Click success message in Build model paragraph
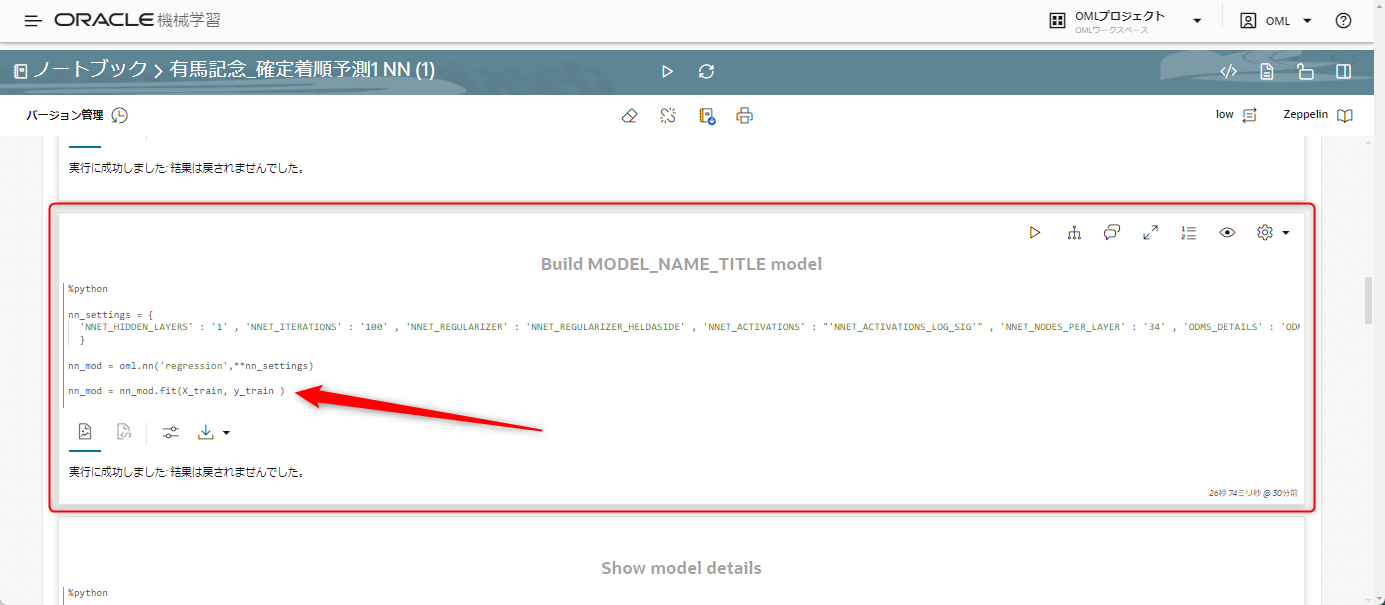The width and height of the screenshot is (1385, 605). click(x=187, y=471)
